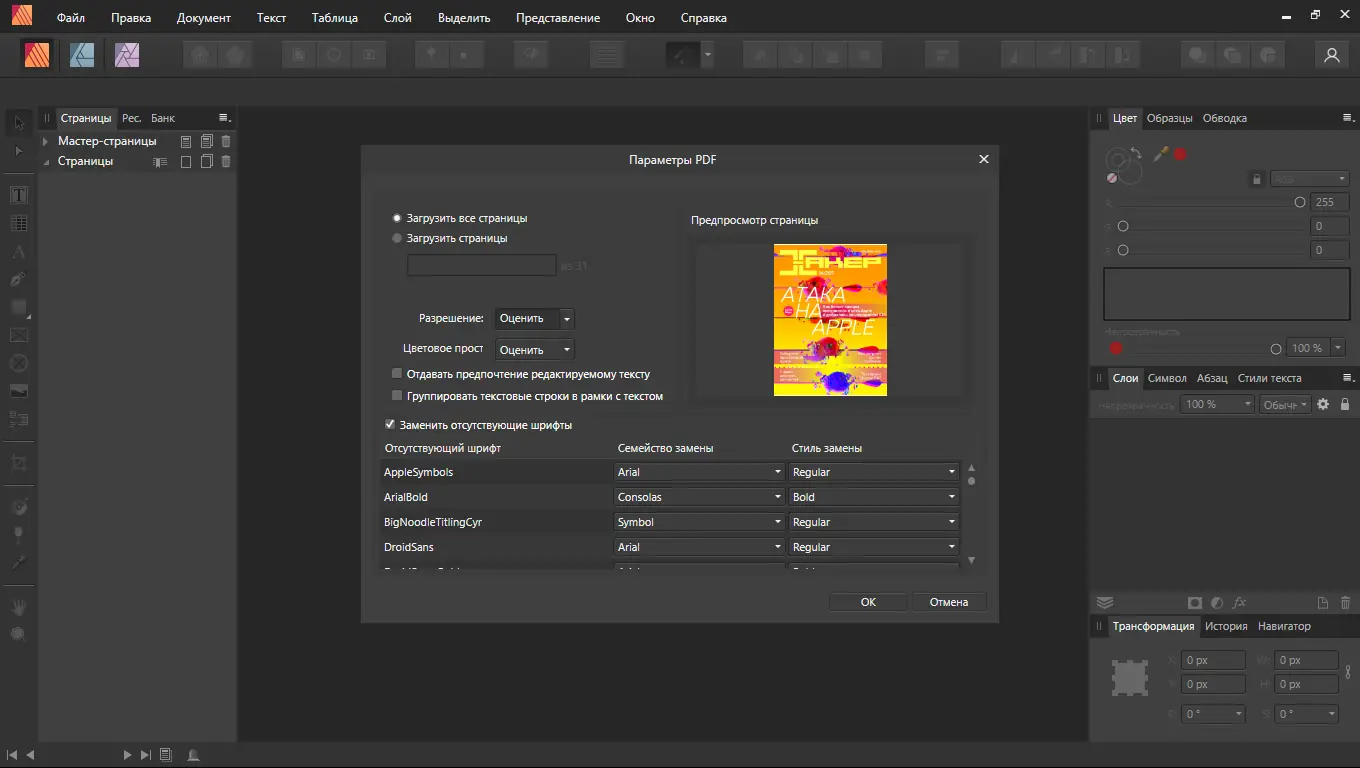Select the Vector Crop tool

[x=18, y=463]
